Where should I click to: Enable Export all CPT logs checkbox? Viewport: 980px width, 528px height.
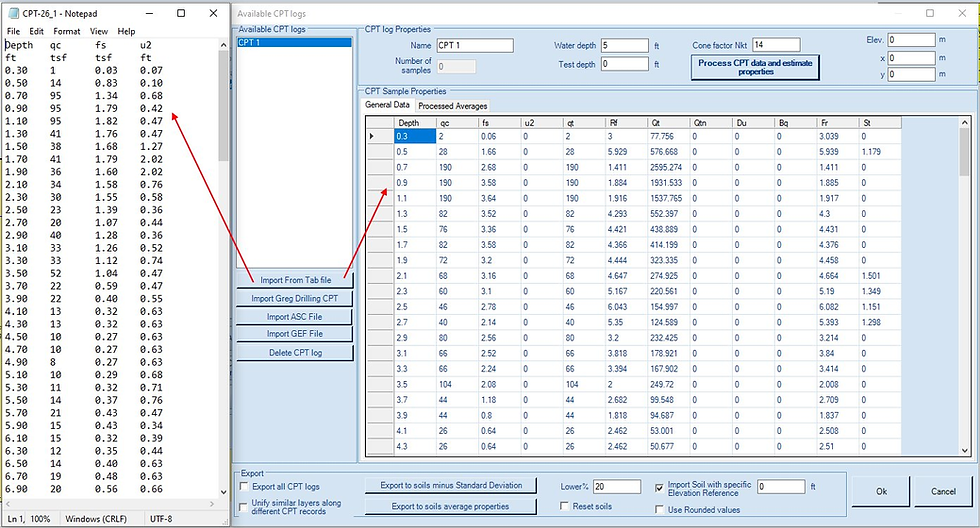pyautogui.click(x=245, y=486)
